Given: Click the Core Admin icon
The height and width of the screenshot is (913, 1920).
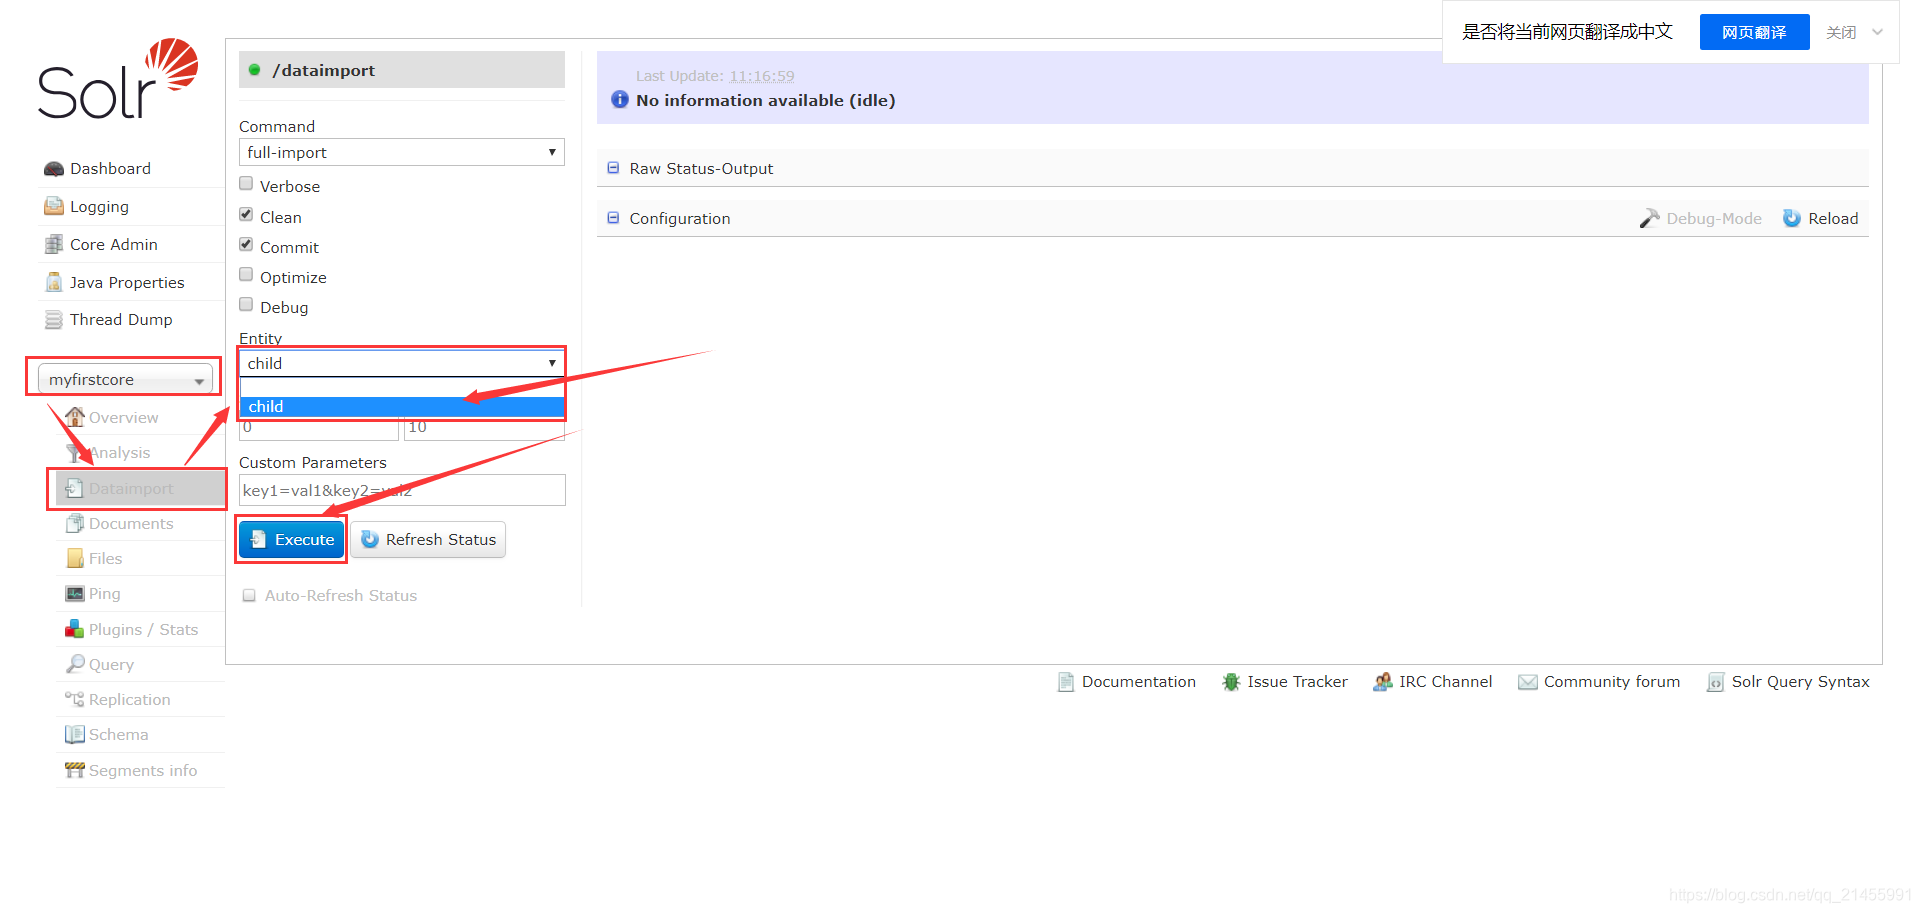Looking at the screenshot, I should 54,244.
